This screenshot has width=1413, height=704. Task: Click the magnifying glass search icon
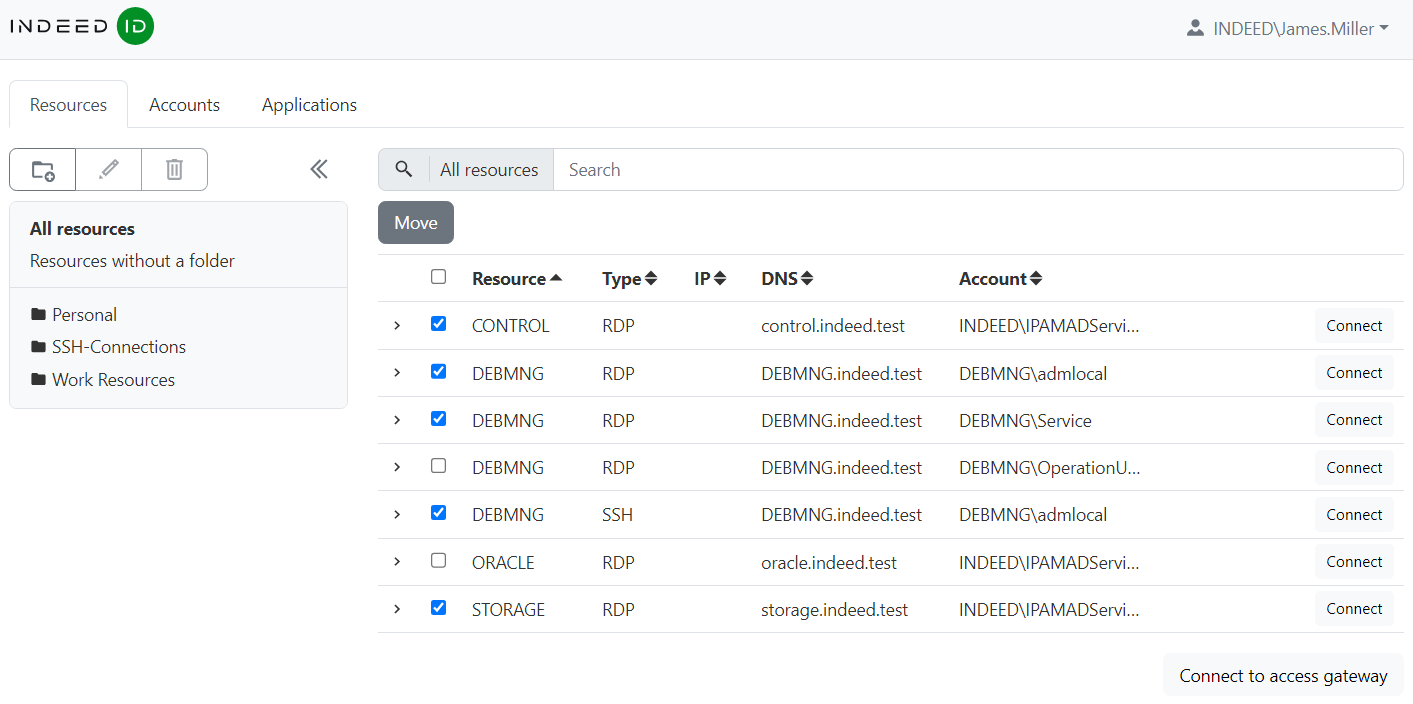[404, 170]
